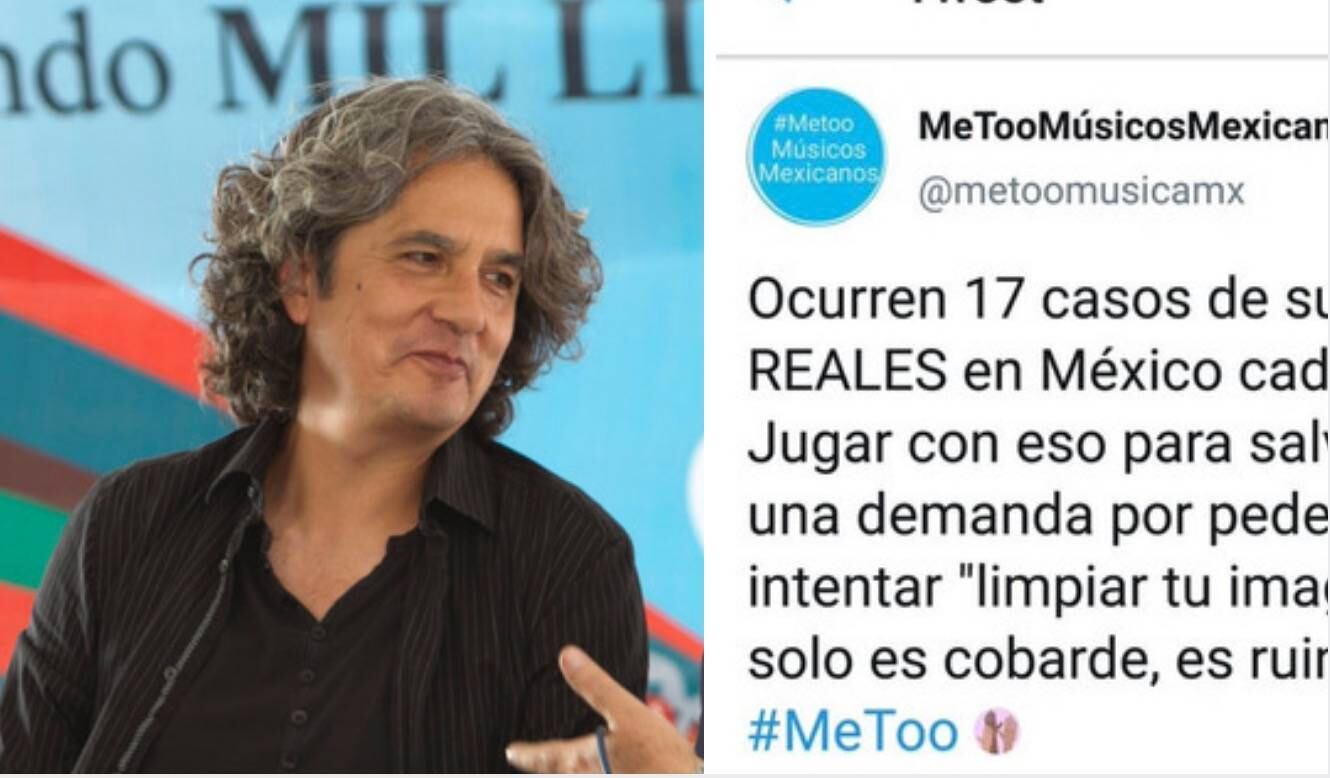Open the #Metoo Músicos Mexicanos profile avatar
Viewport: 1330px width, 778px height.
point(816,155)
